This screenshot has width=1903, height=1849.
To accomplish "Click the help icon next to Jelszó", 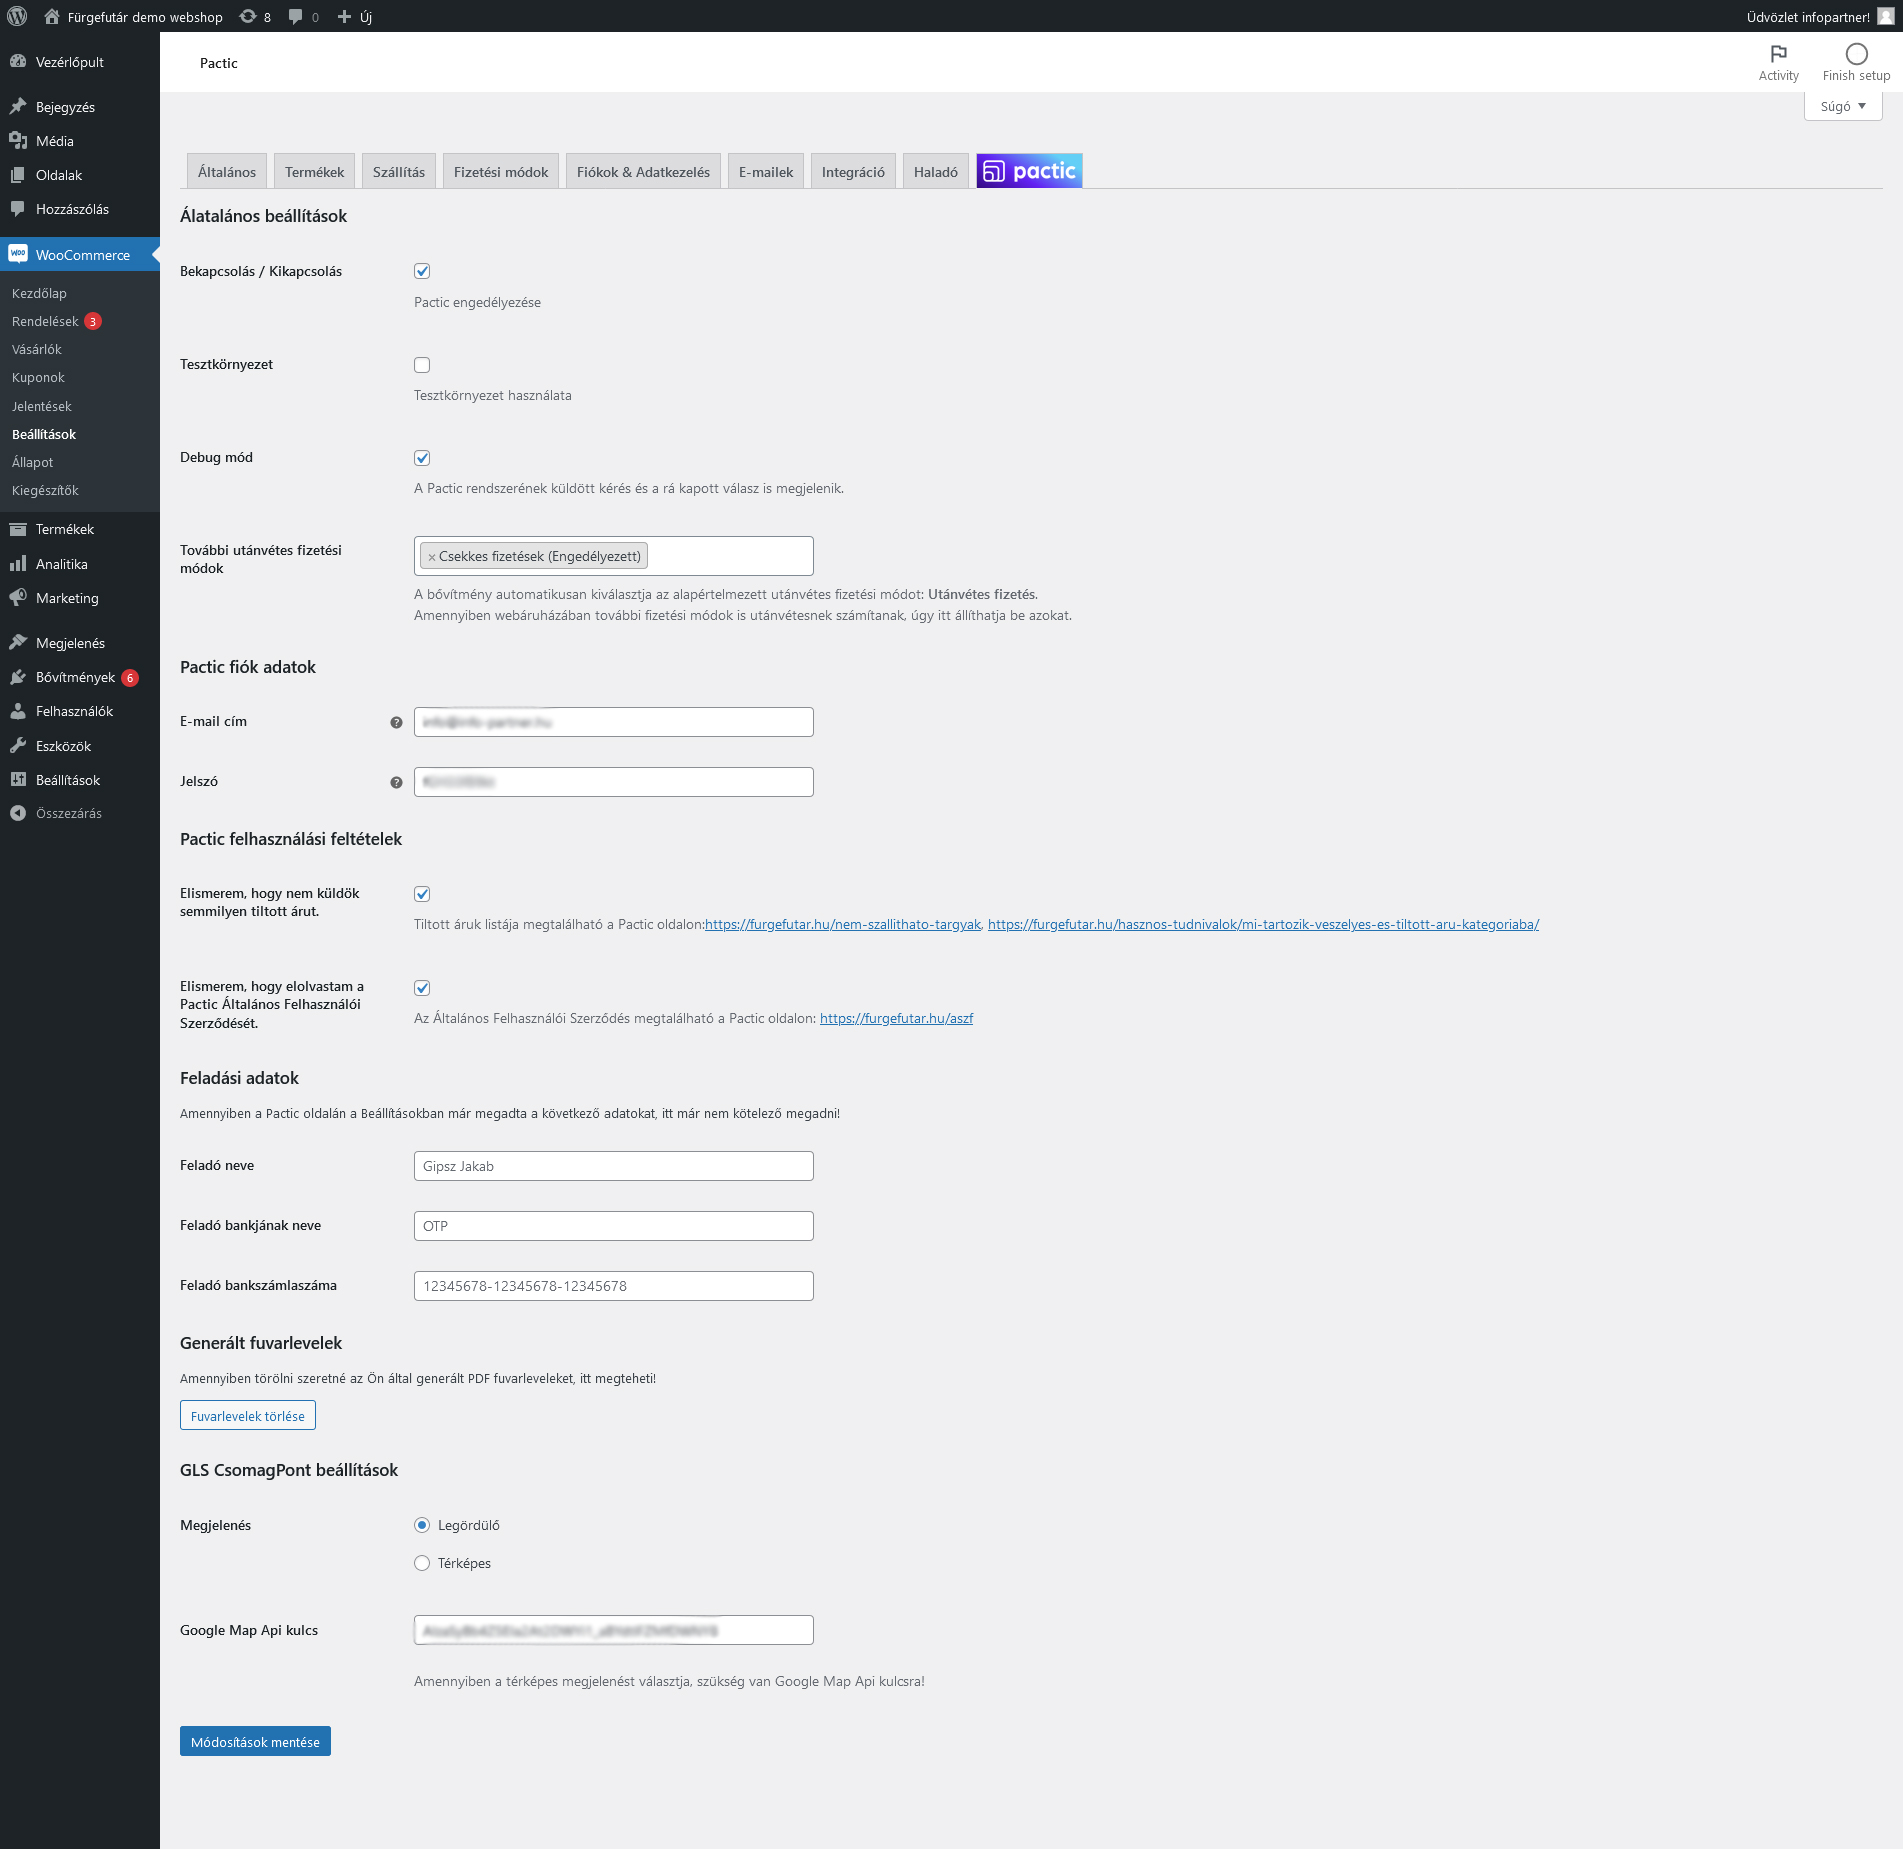I will (x=396, y=782).
